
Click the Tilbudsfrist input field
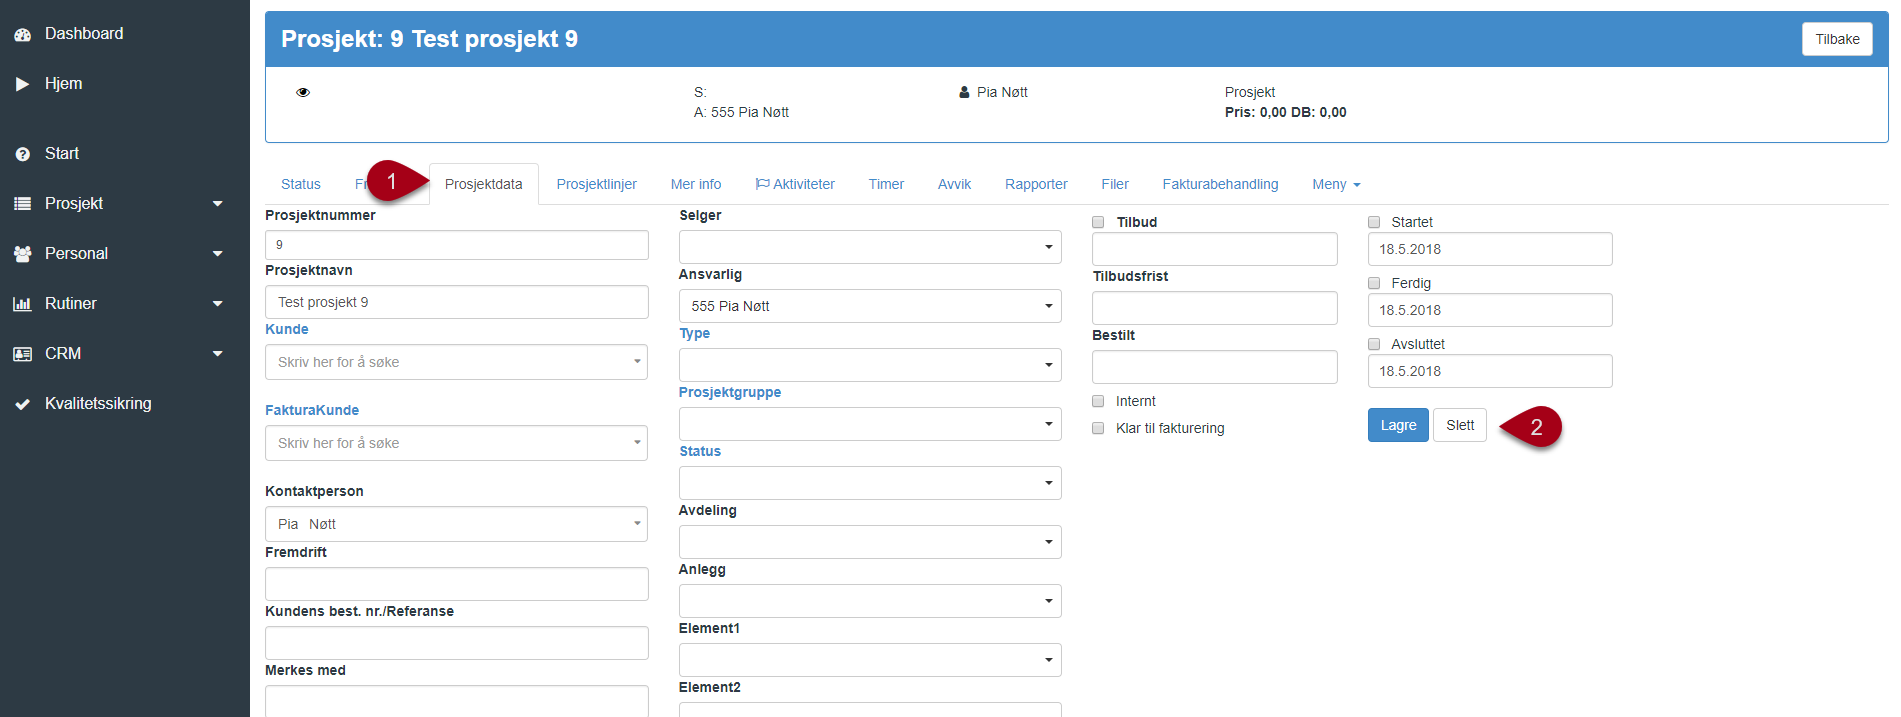(x=1214, y=308)
